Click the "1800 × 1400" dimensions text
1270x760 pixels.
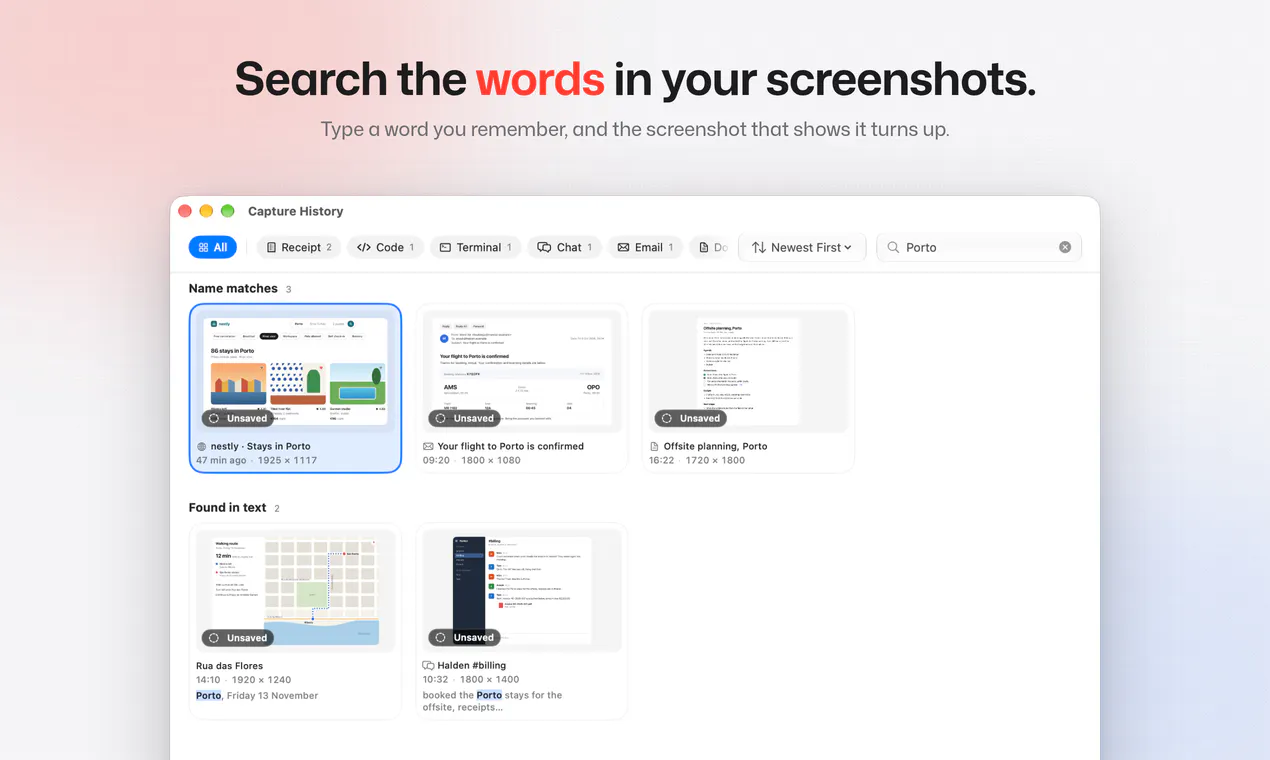pyautogui.click(x=491, y=680)
